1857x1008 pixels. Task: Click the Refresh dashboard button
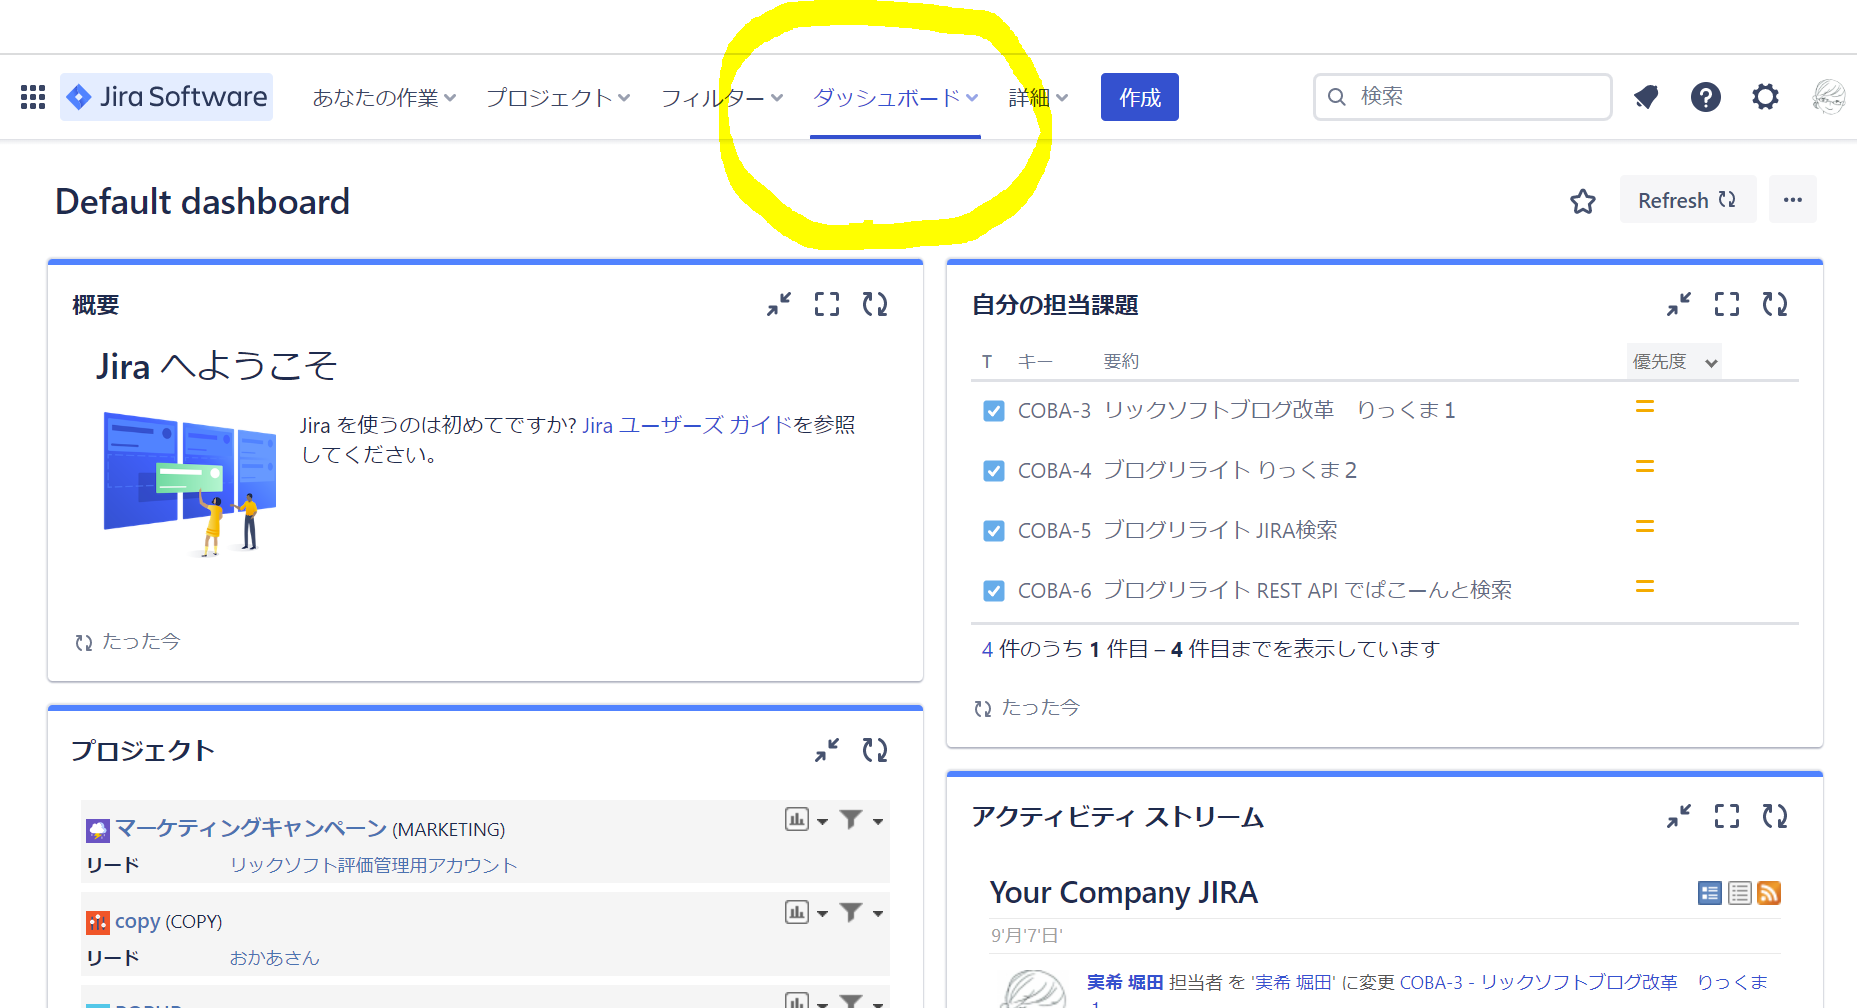[1688, 200]
